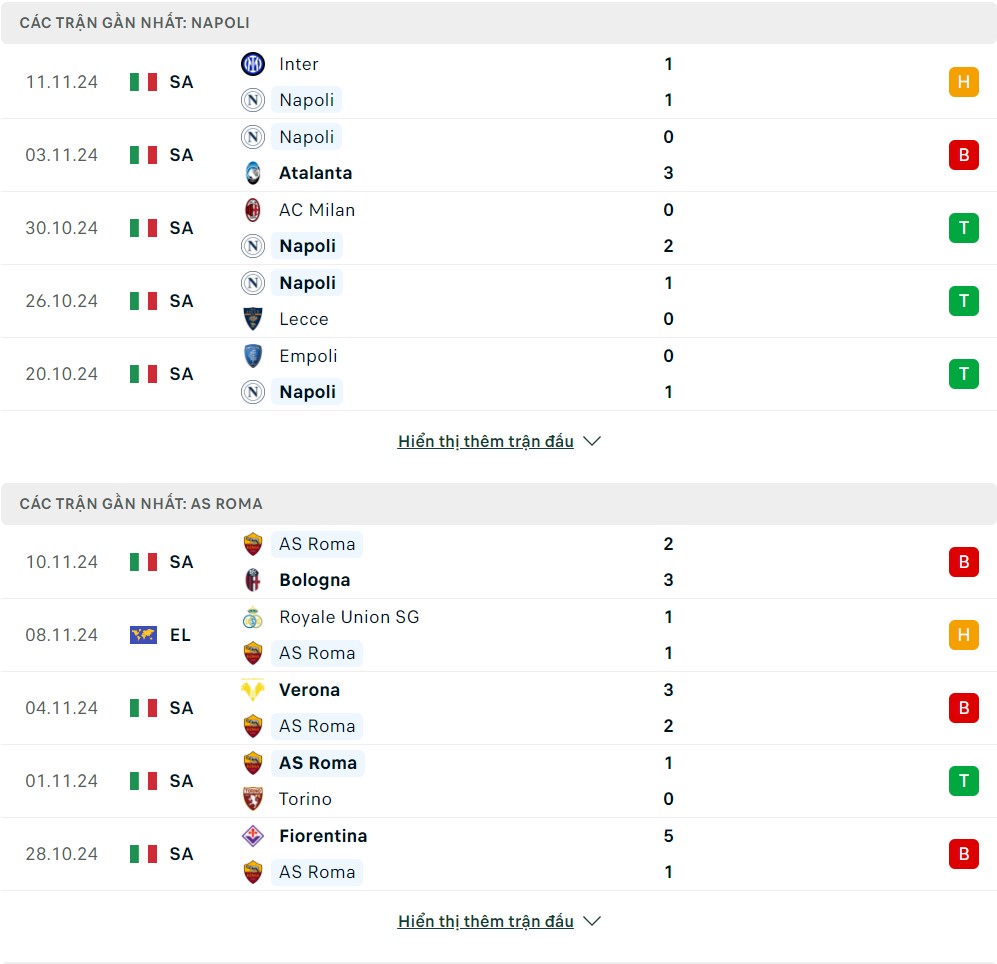Click the Empoli club crest icon
Viewport: 997px width, 964px height.
pyautogui.click(x=253, y=356)
